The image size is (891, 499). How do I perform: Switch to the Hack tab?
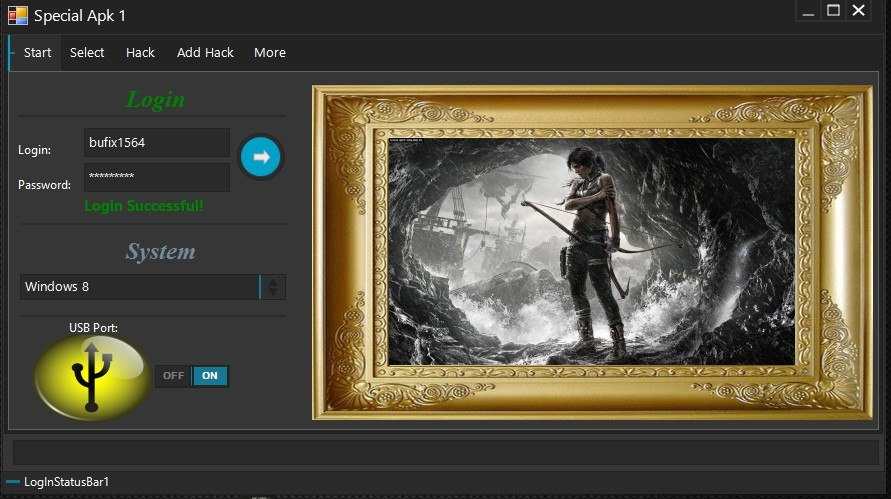click(140, 53)
